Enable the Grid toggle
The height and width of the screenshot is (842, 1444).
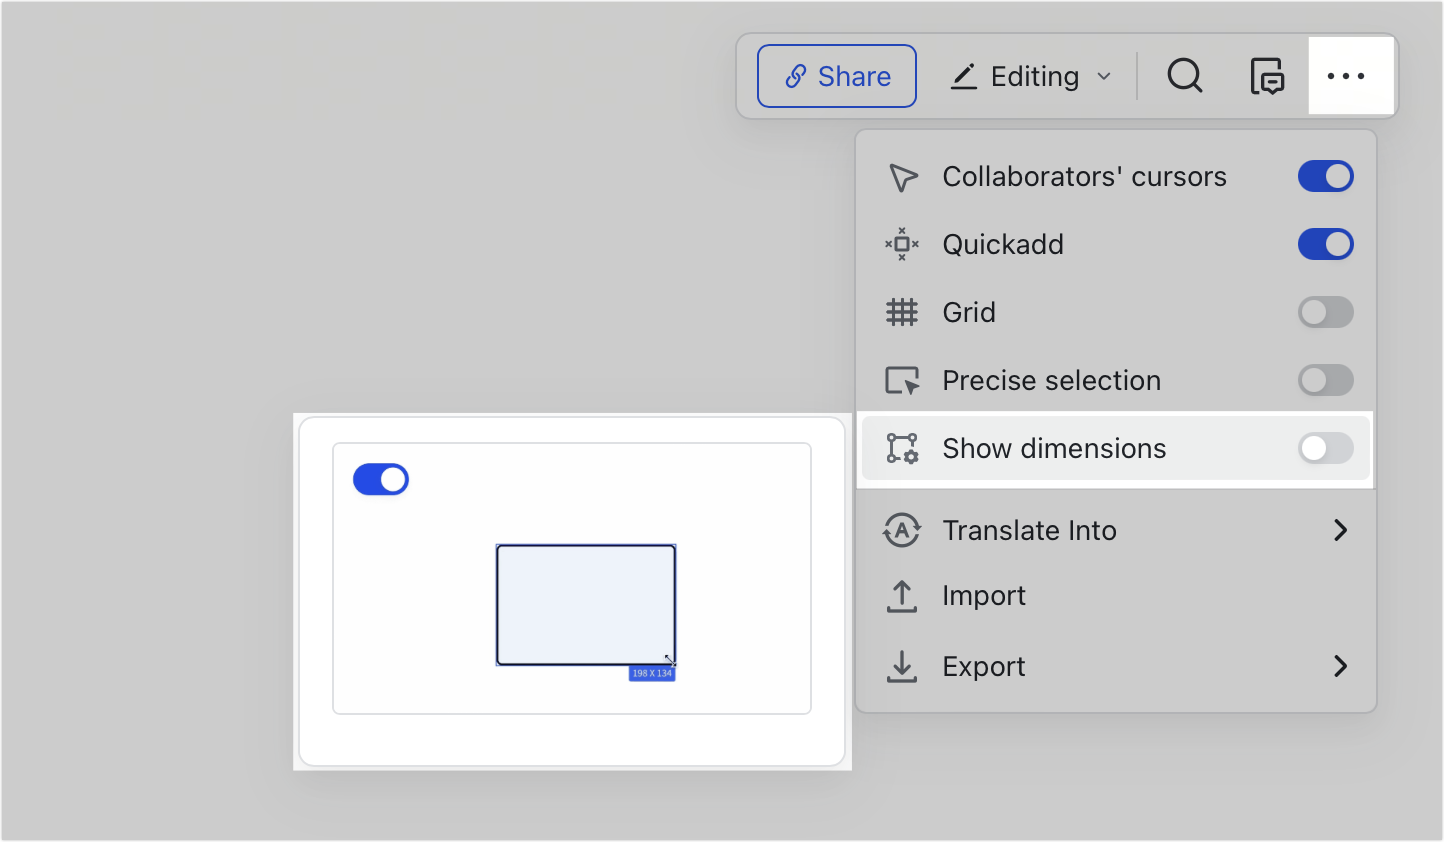pos(1325,312)
